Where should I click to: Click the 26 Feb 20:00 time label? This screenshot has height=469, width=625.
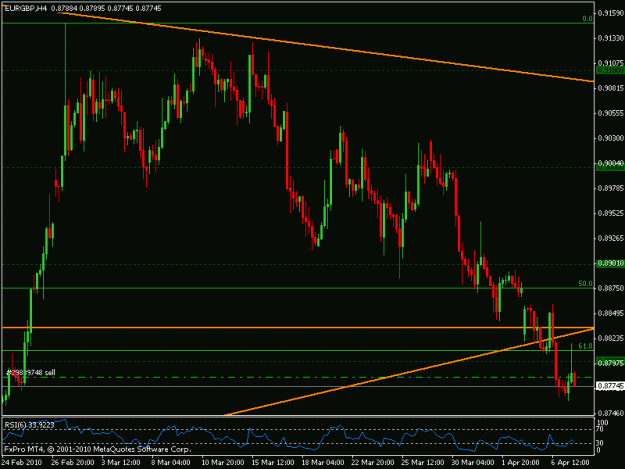click(72, 463)
